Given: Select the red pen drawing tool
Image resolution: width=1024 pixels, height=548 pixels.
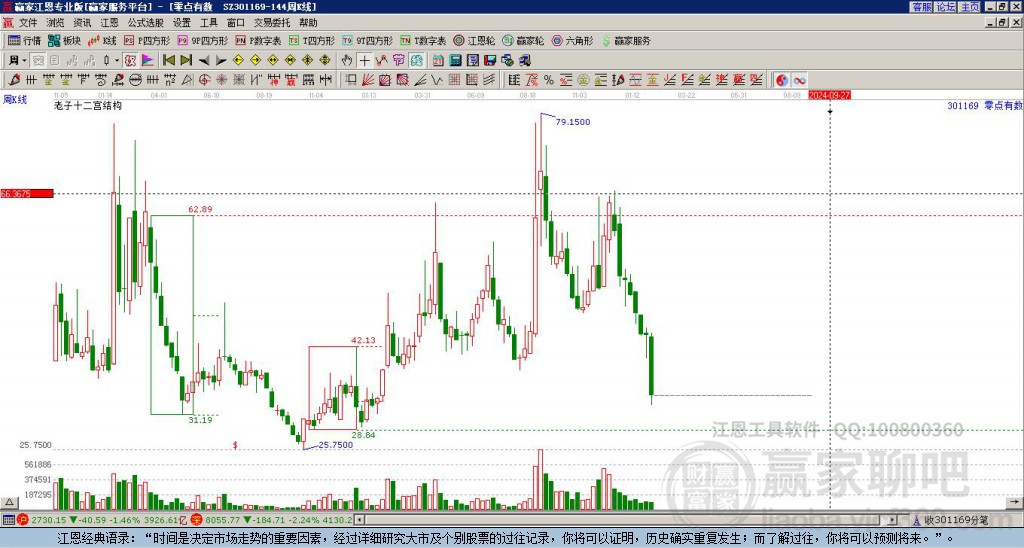Looking at the screenshot, I should pyautogui.click(x=13, y=80).
